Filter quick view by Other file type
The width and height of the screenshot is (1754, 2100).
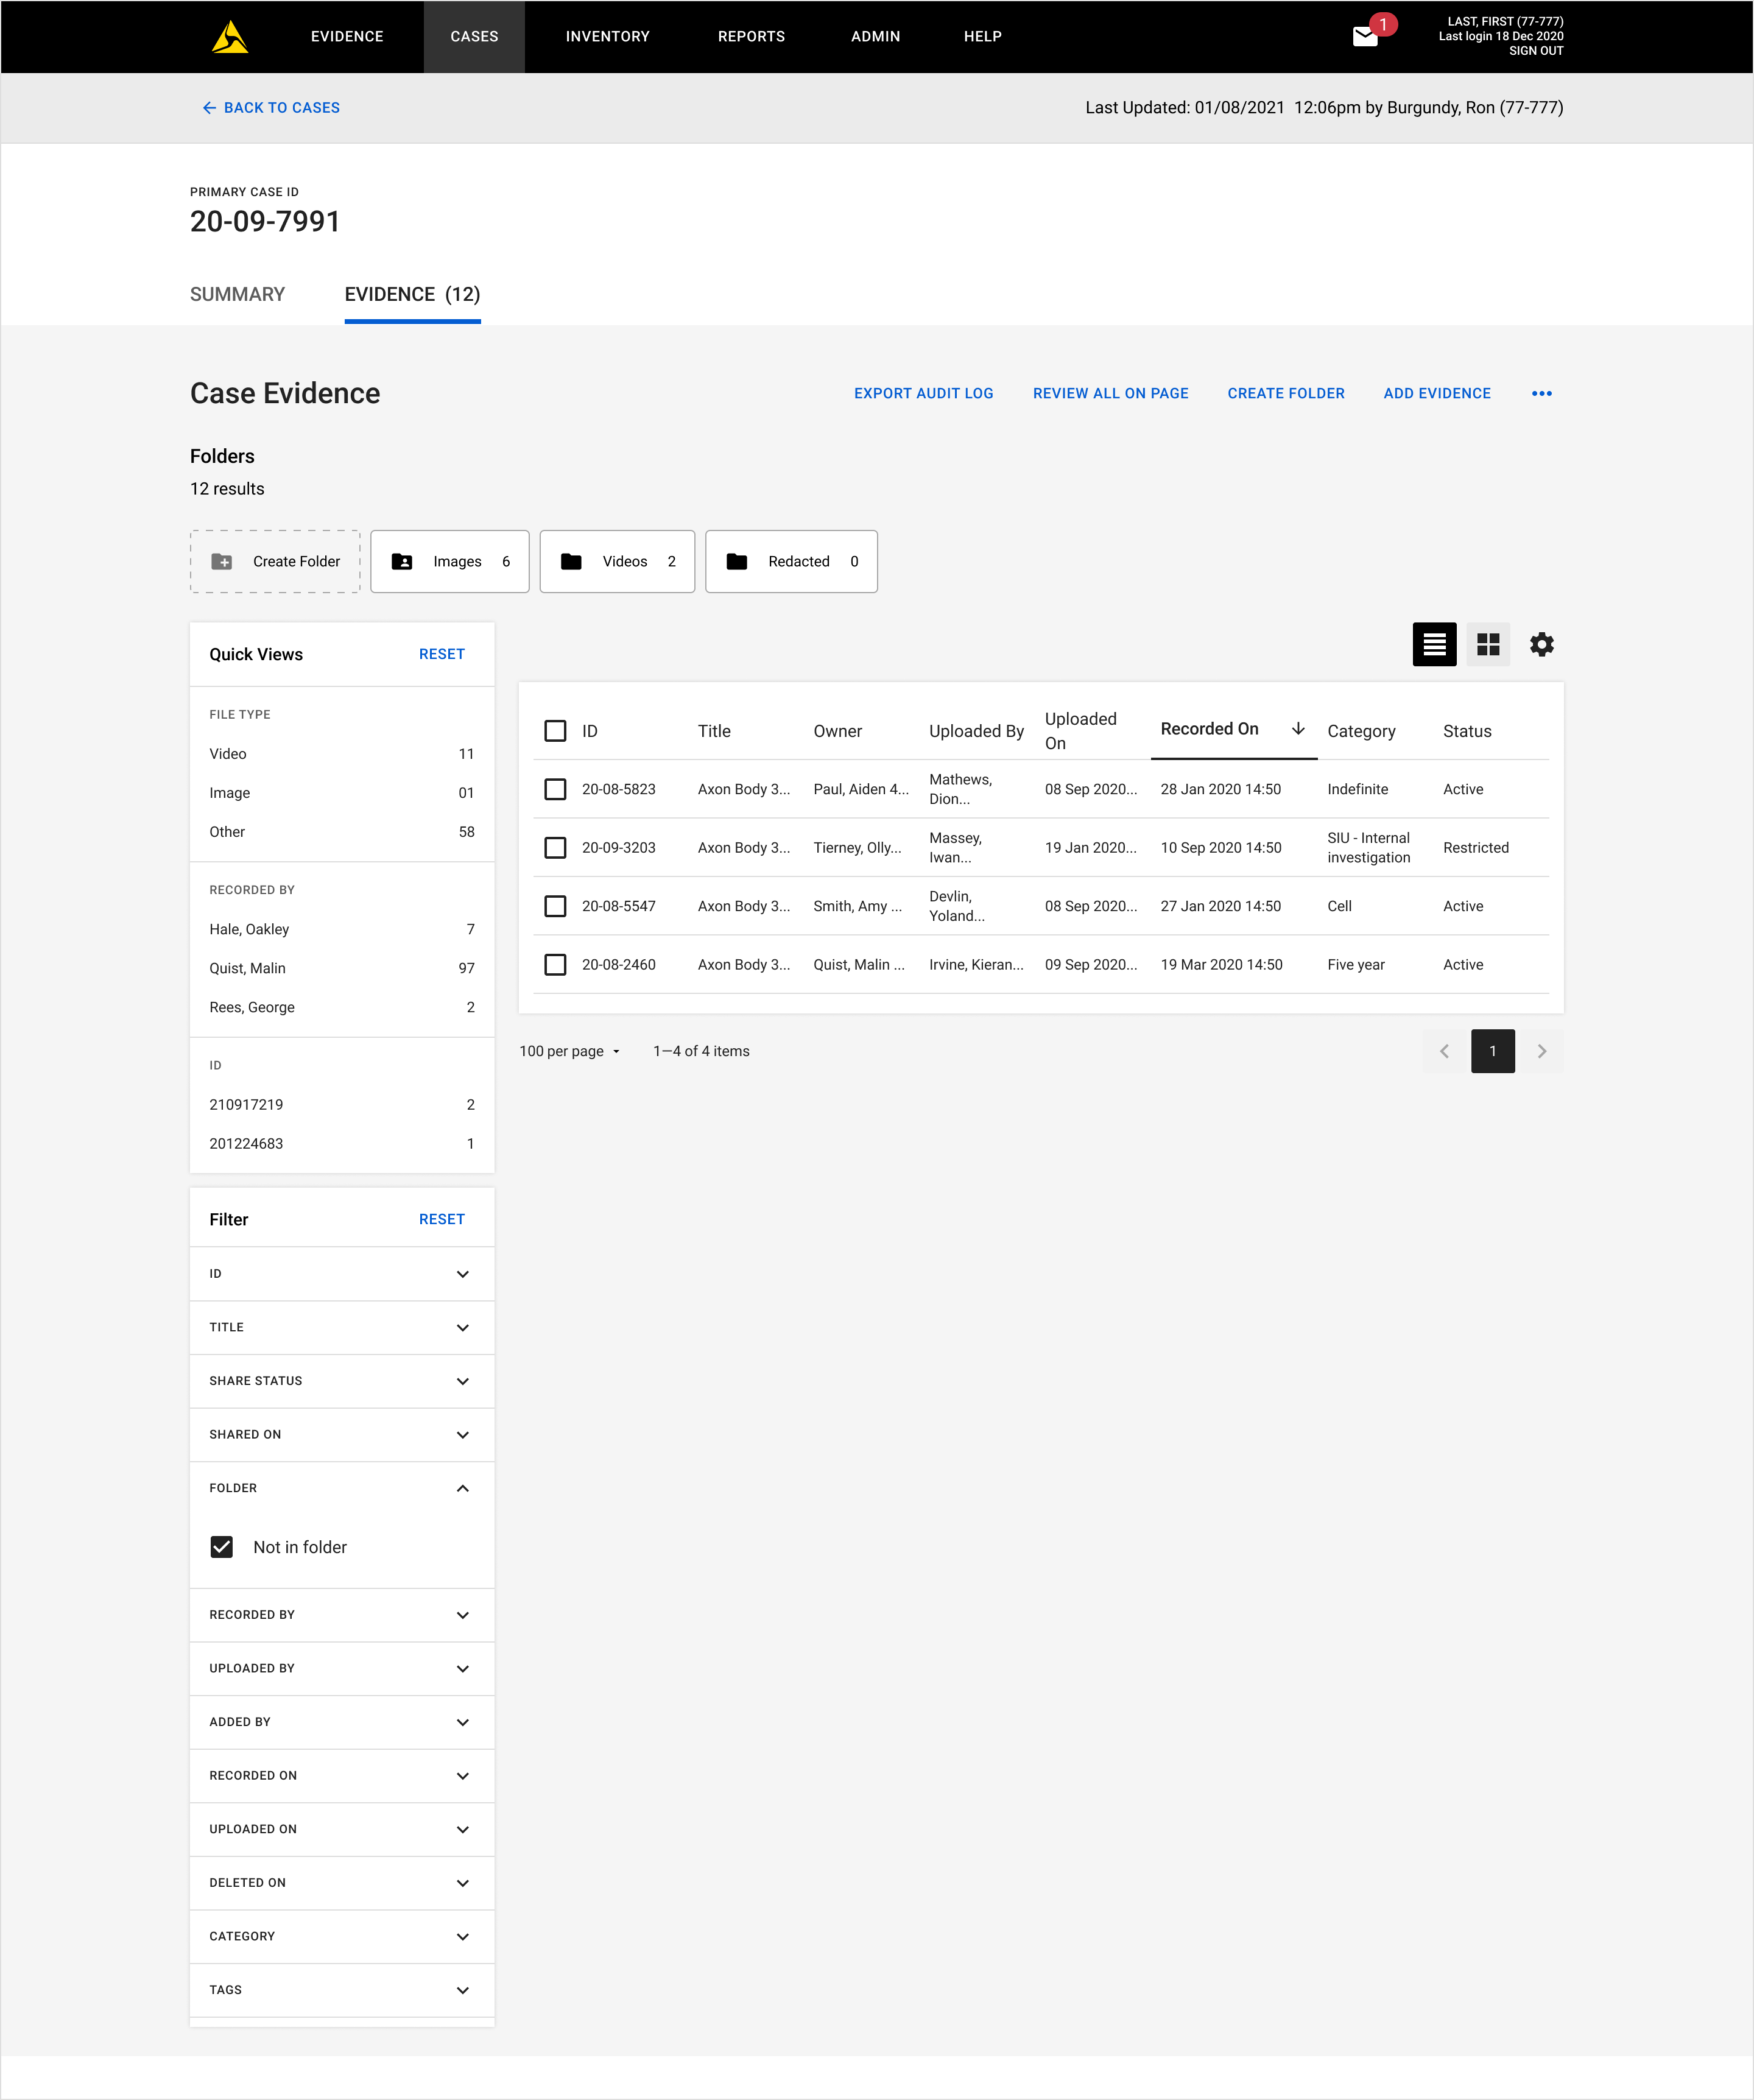pos(342,832)
